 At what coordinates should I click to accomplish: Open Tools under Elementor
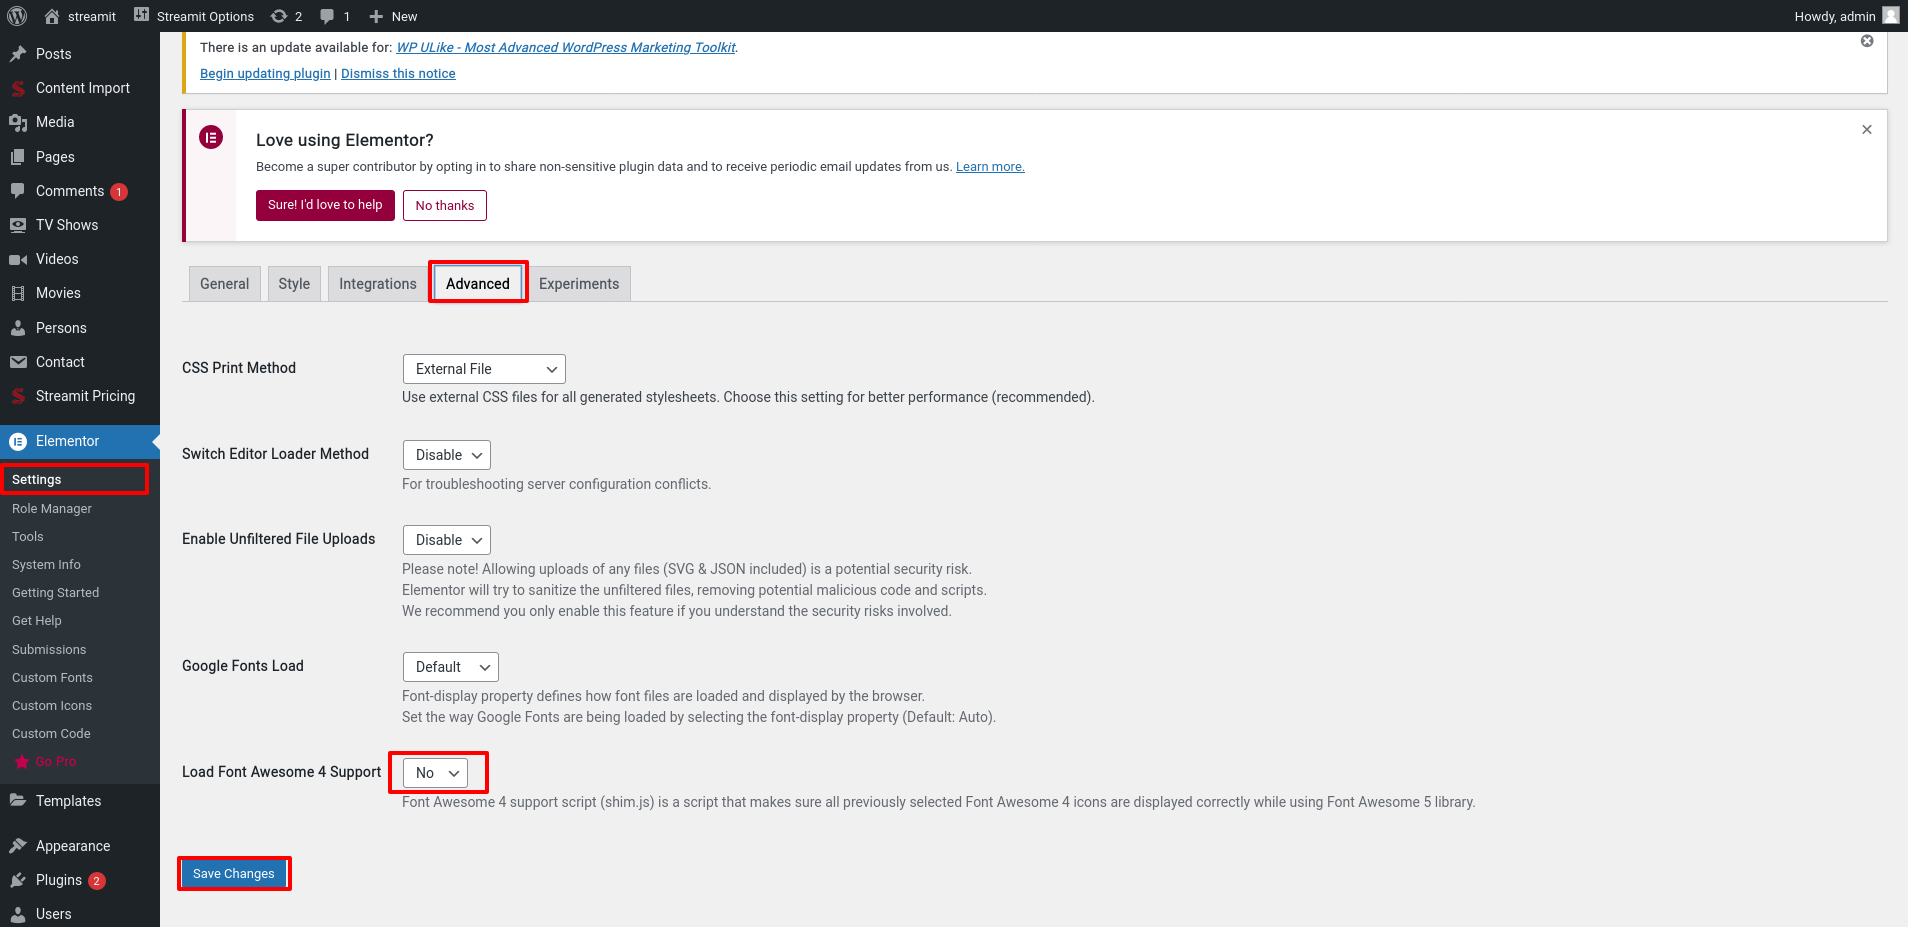pos(28,537)
